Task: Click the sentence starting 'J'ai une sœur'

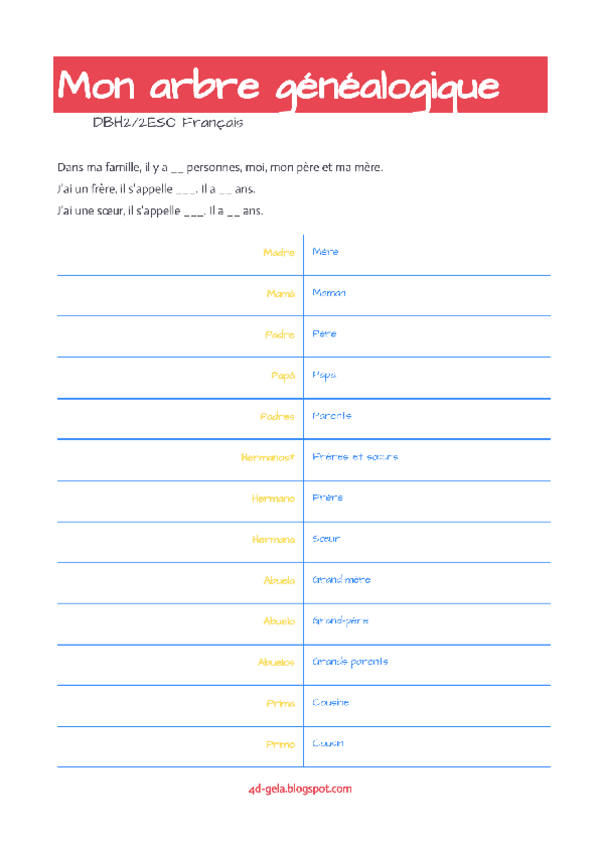Action: [x=159, y=210]
